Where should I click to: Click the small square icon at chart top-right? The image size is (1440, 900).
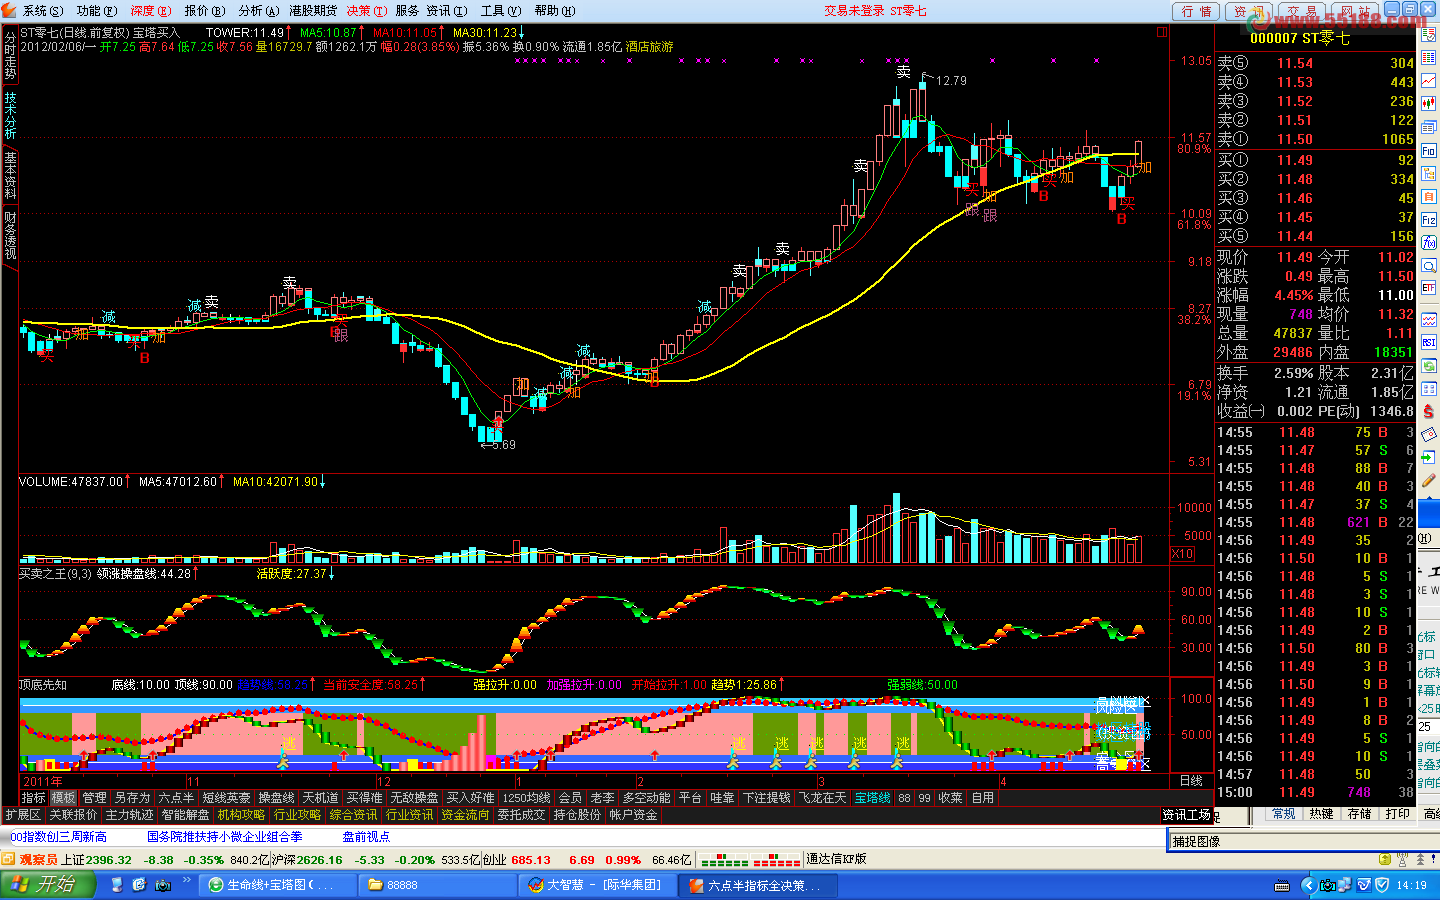pyautogui.click(x=1162, y=32)
